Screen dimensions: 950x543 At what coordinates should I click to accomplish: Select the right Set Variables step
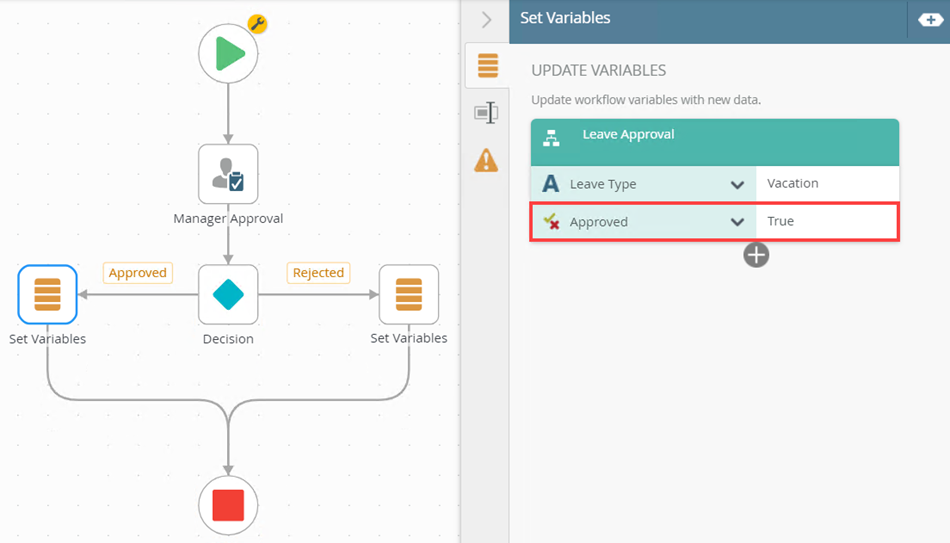408,294
